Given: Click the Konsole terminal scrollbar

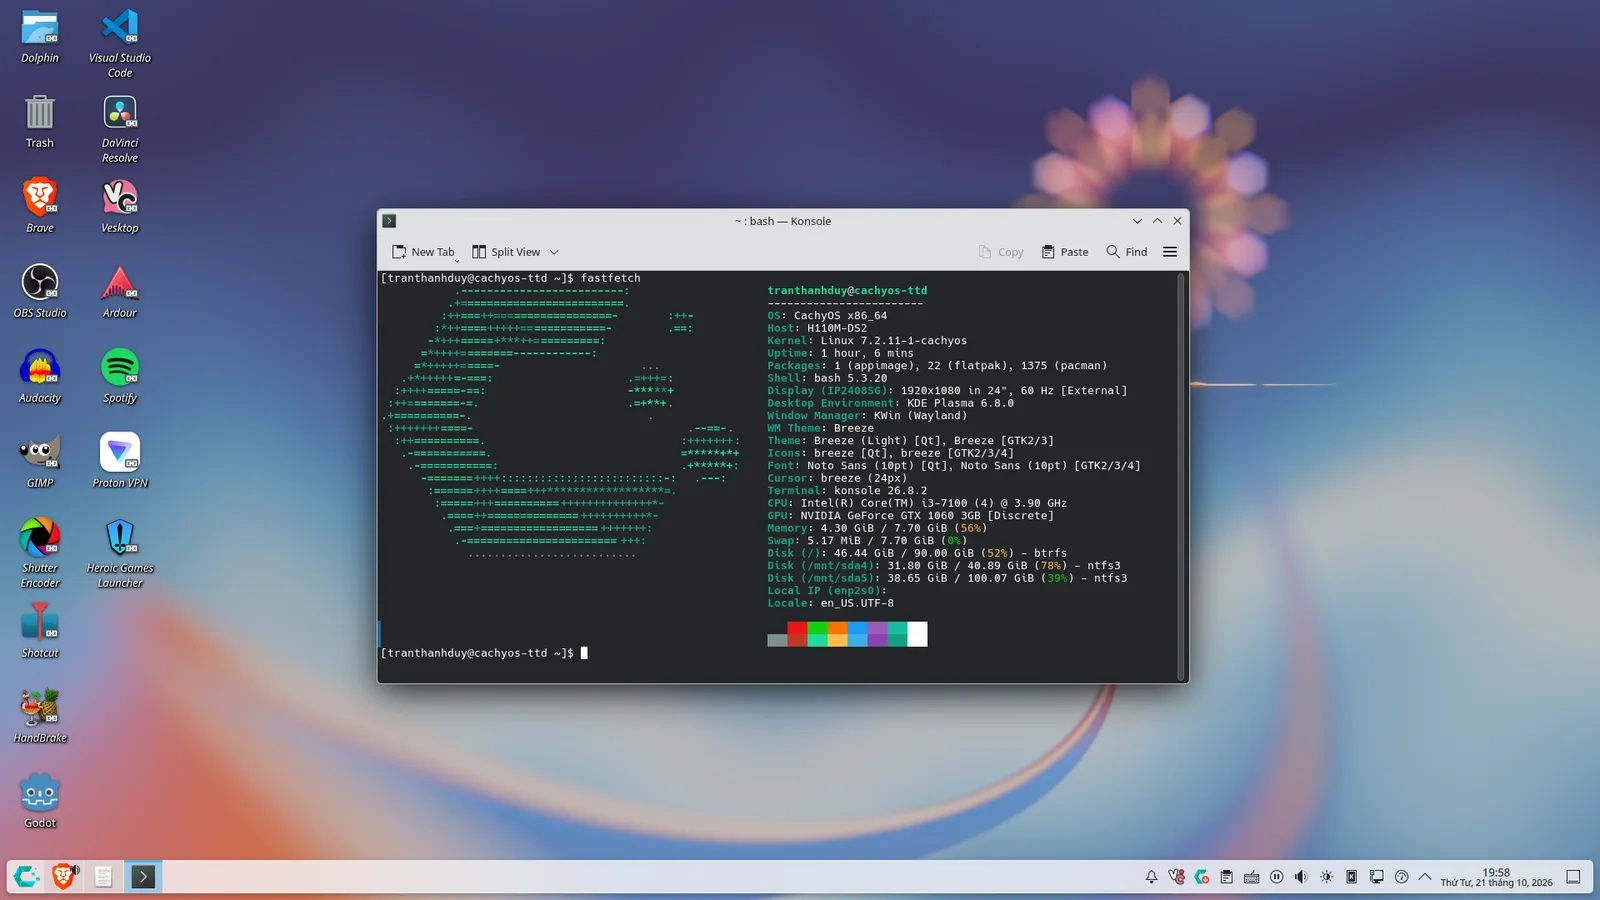Looking at the screenshot, I should (x=1181, y=476).
